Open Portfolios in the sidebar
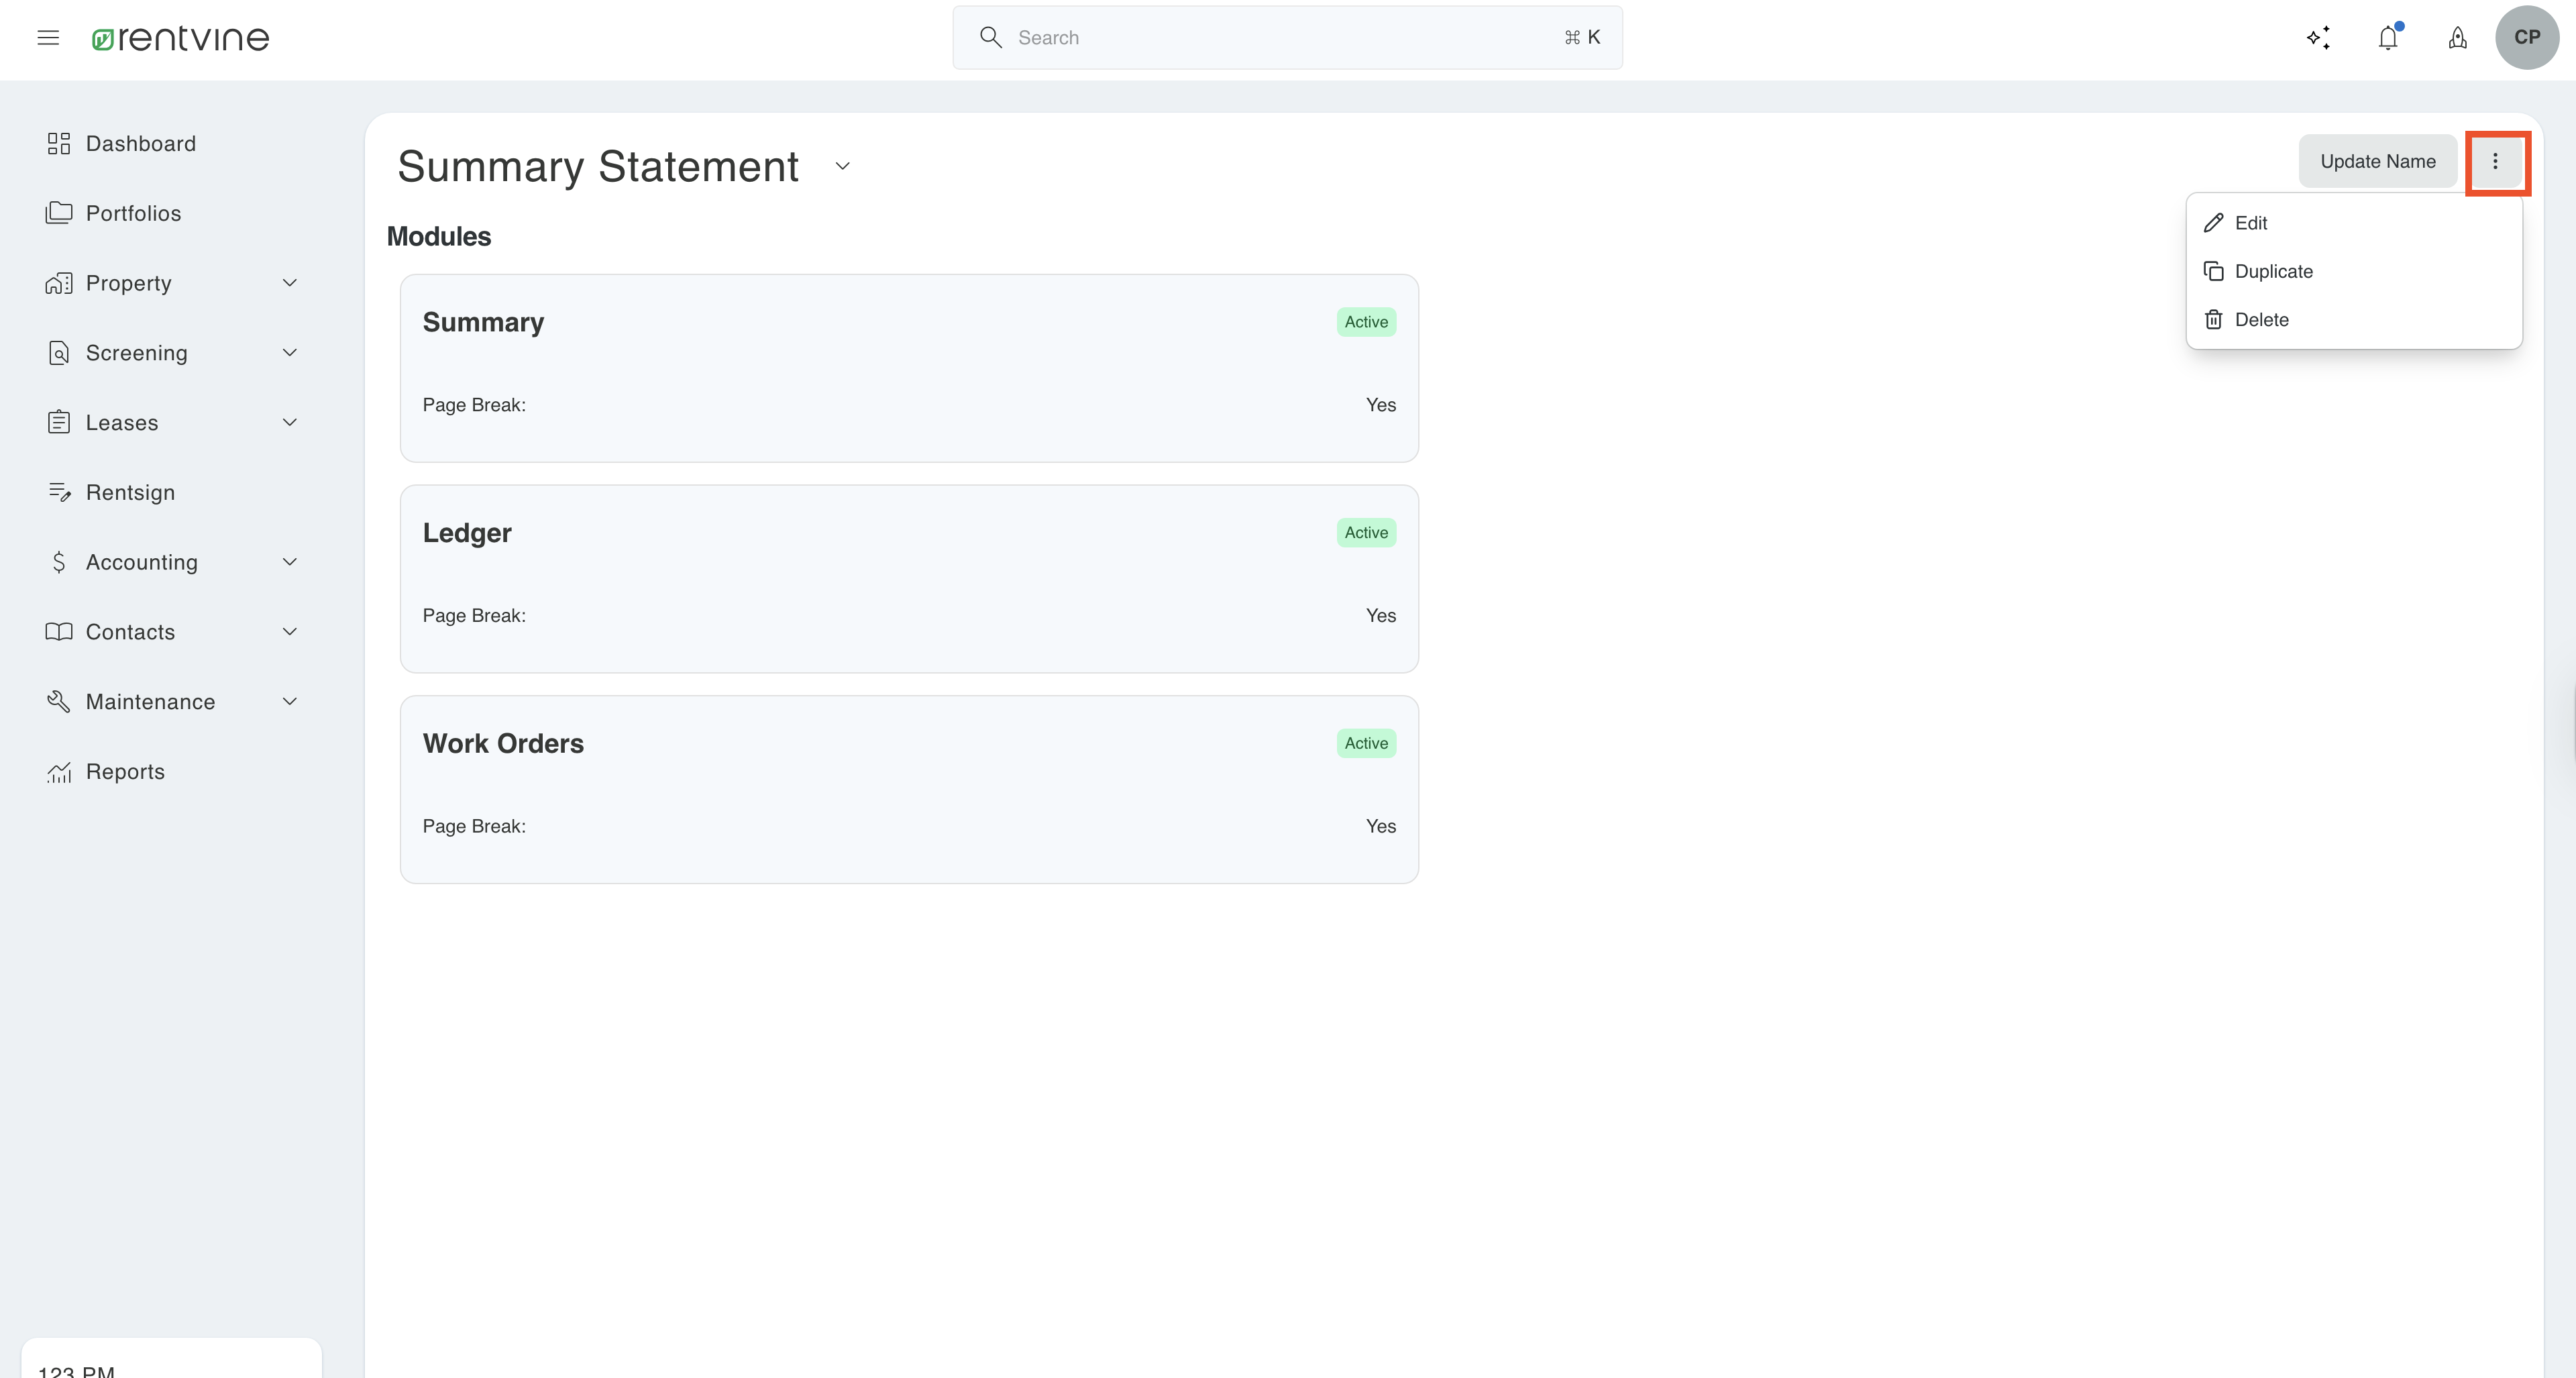 [x=133, y=214]
